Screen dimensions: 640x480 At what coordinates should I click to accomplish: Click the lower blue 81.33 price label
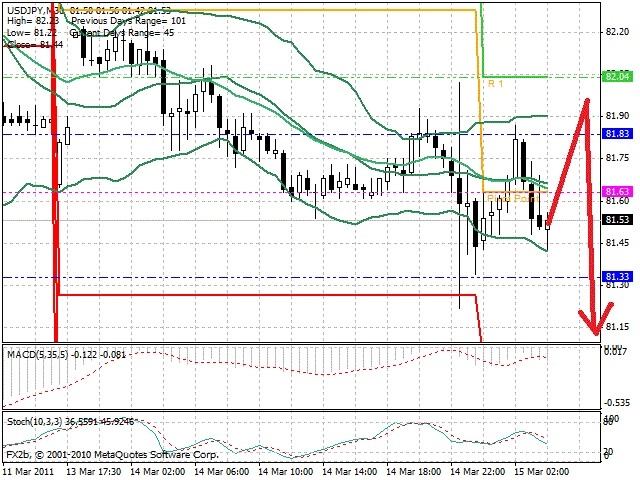click(617, 276)
